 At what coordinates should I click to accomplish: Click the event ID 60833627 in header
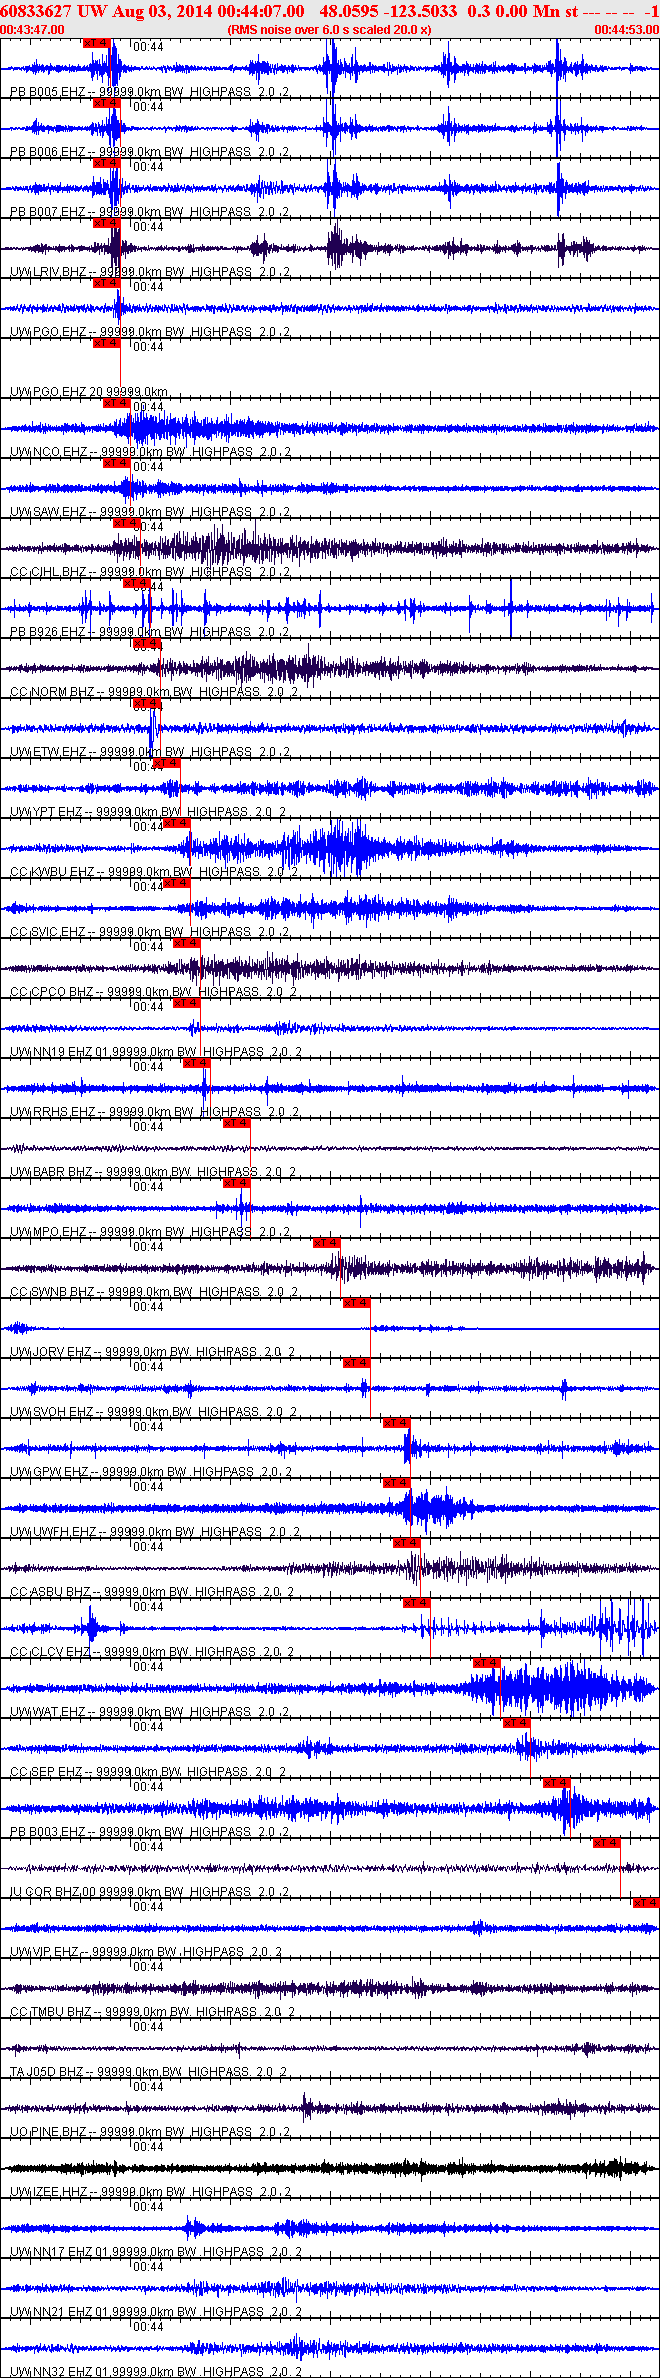35,11
